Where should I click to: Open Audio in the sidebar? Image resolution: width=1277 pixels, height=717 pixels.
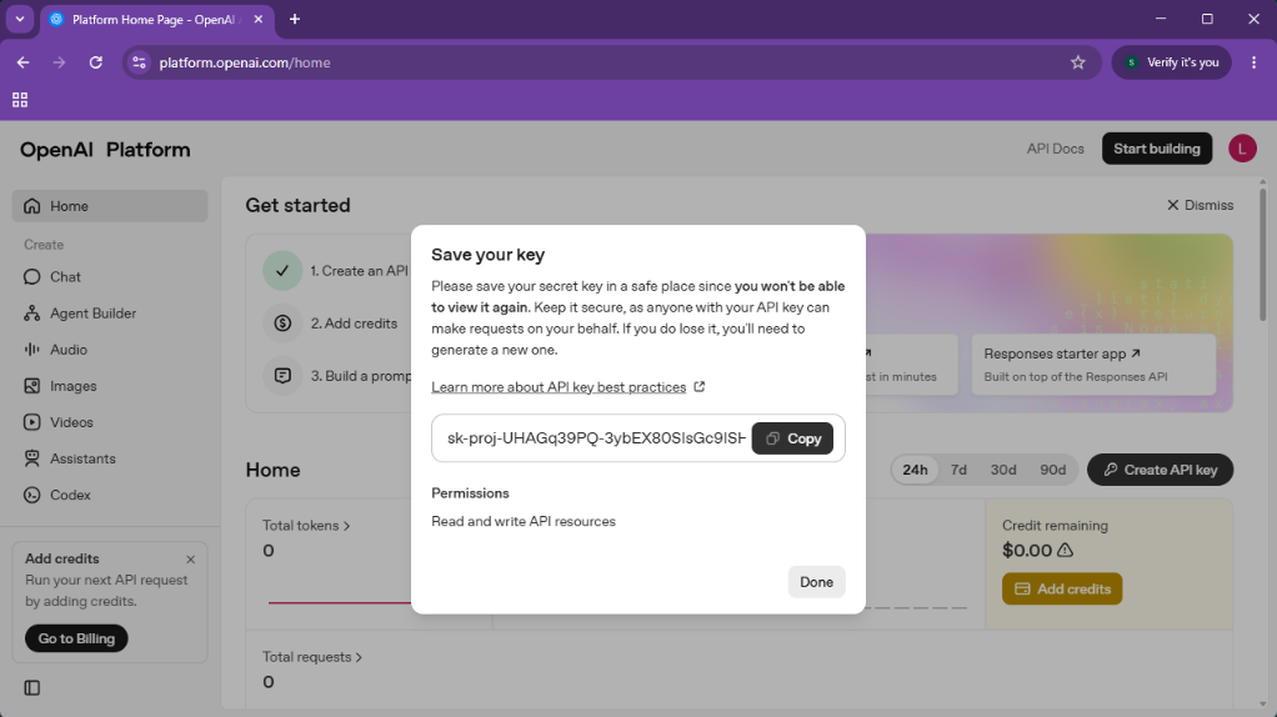click(110, 349)
